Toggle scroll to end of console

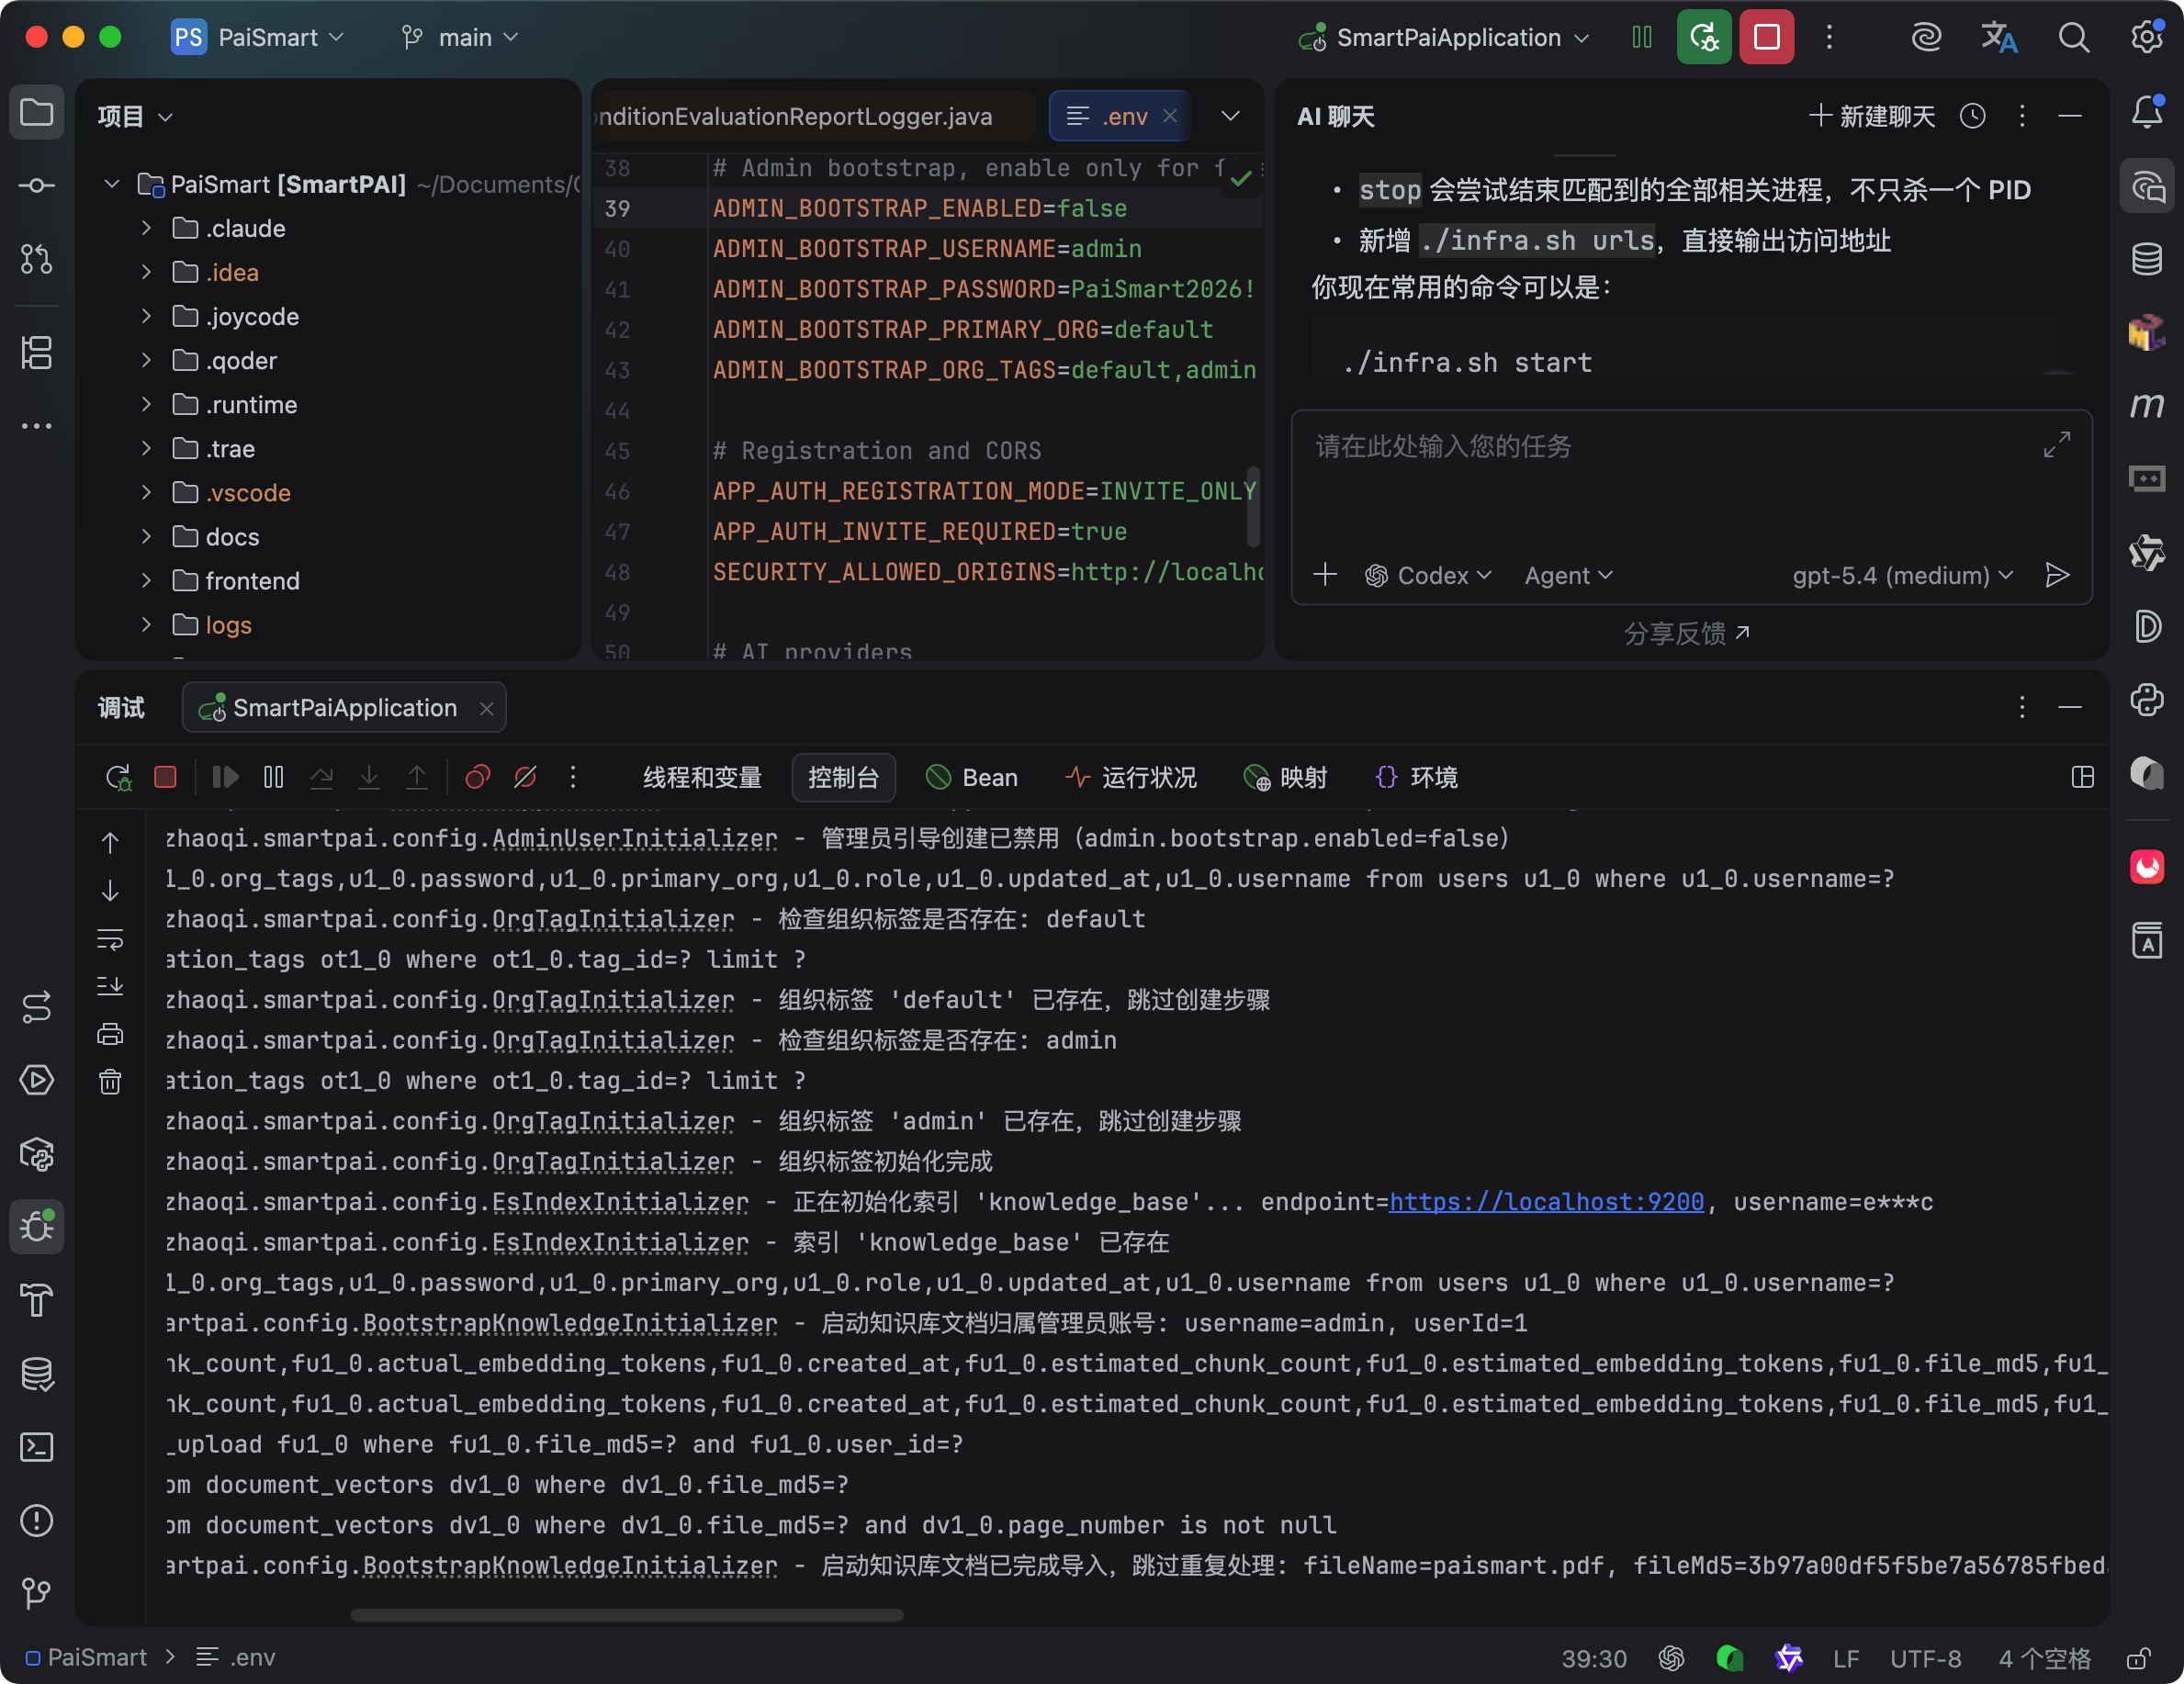coord(110,986)
